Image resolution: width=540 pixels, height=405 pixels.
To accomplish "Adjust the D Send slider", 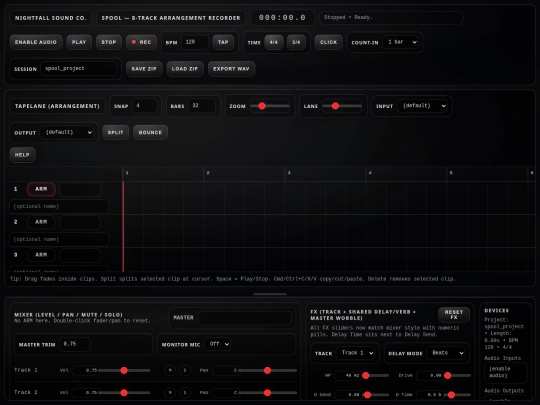I will click(376, 395).
